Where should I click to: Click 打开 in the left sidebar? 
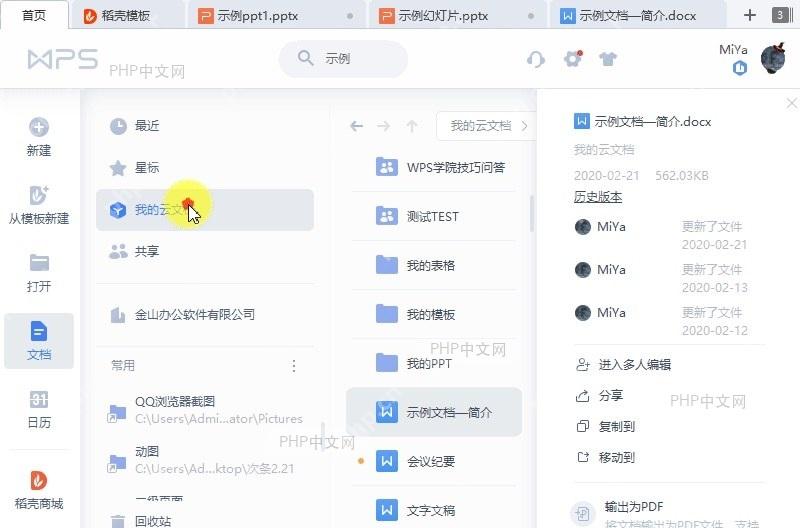[x=39, y=273]
